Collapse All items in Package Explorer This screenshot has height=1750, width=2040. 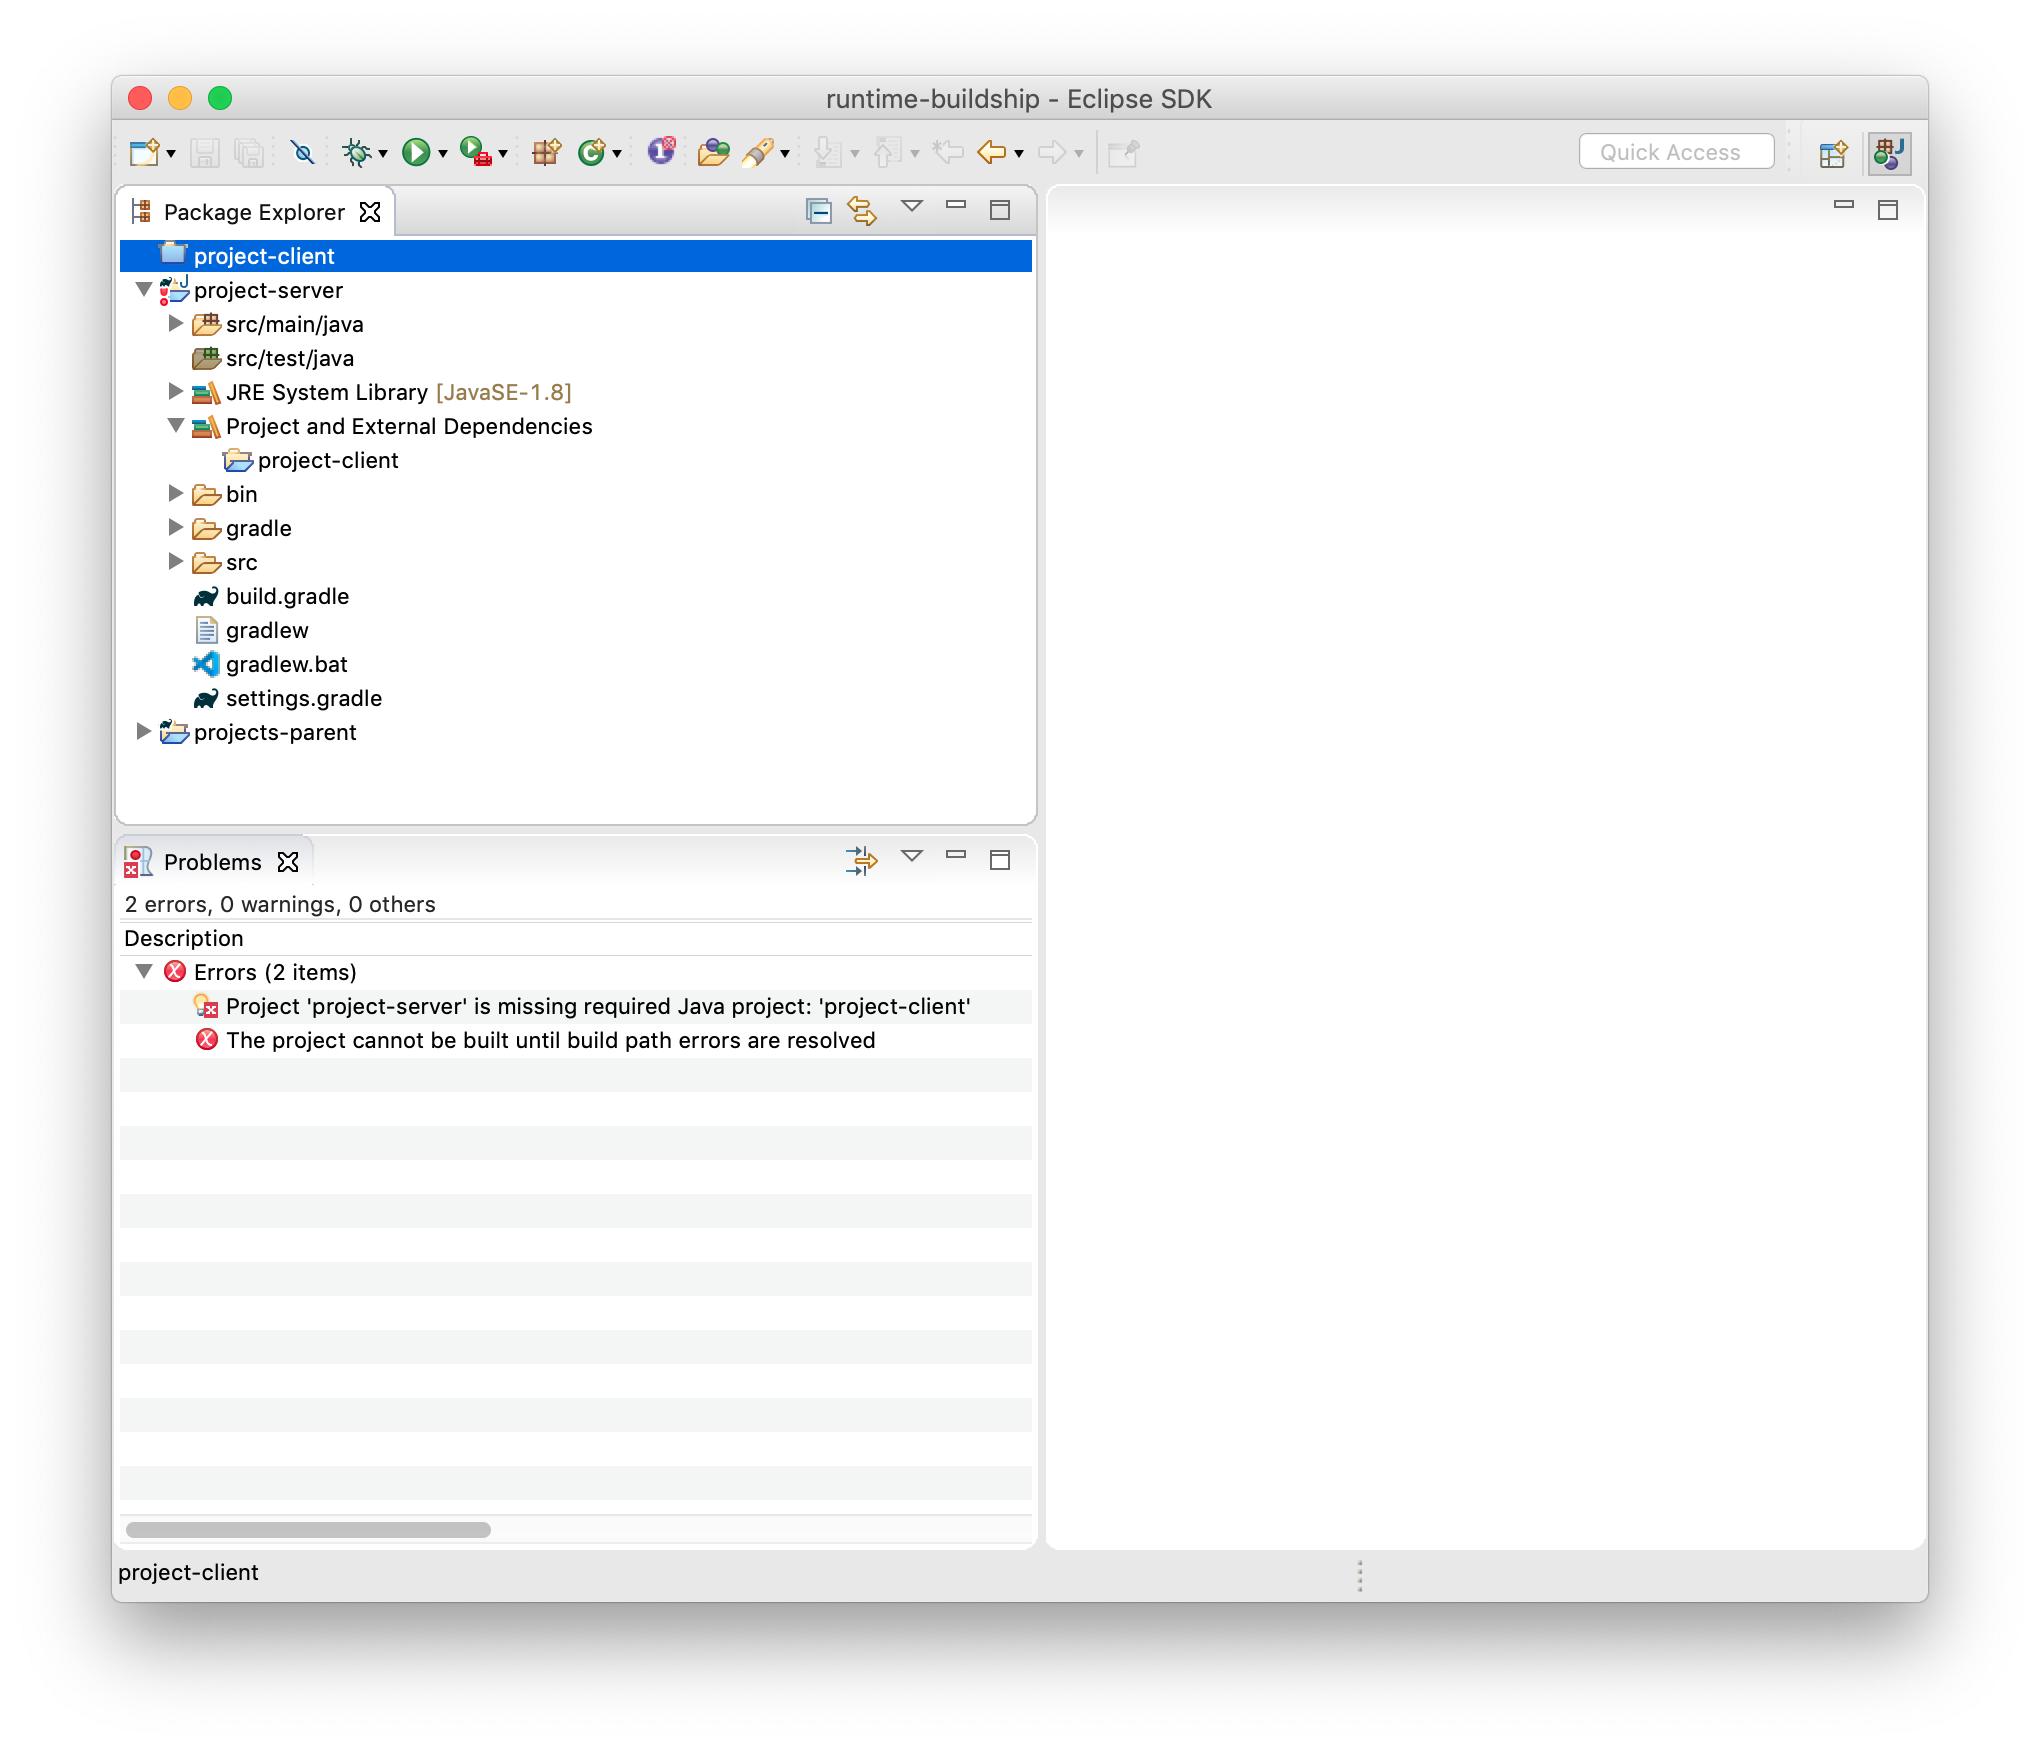point(819,212)
